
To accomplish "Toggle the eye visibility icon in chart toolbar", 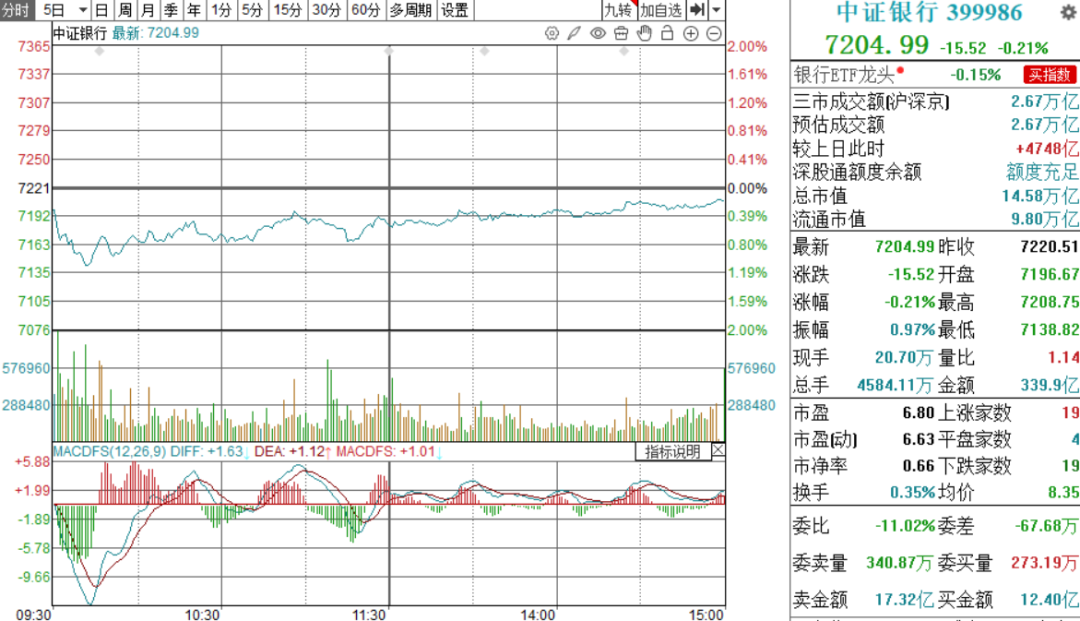I will tap(598, 33).
